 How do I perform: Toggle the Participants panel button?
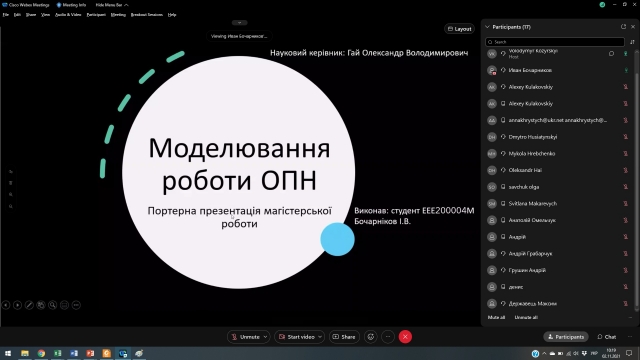(x=566, y=337)
